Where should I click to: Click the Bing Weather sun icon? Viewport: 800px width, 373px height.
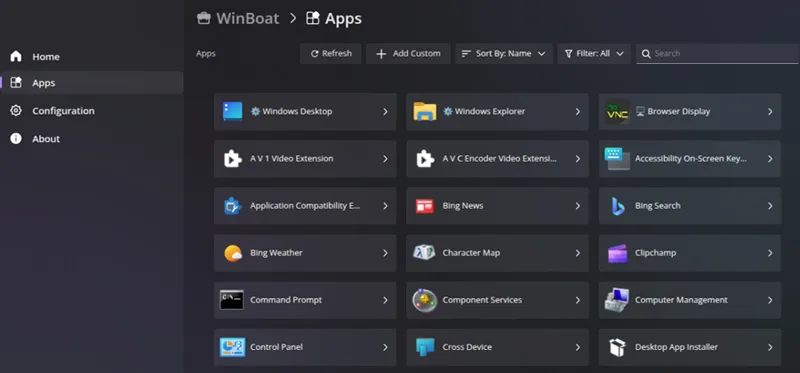coord(233,253)
